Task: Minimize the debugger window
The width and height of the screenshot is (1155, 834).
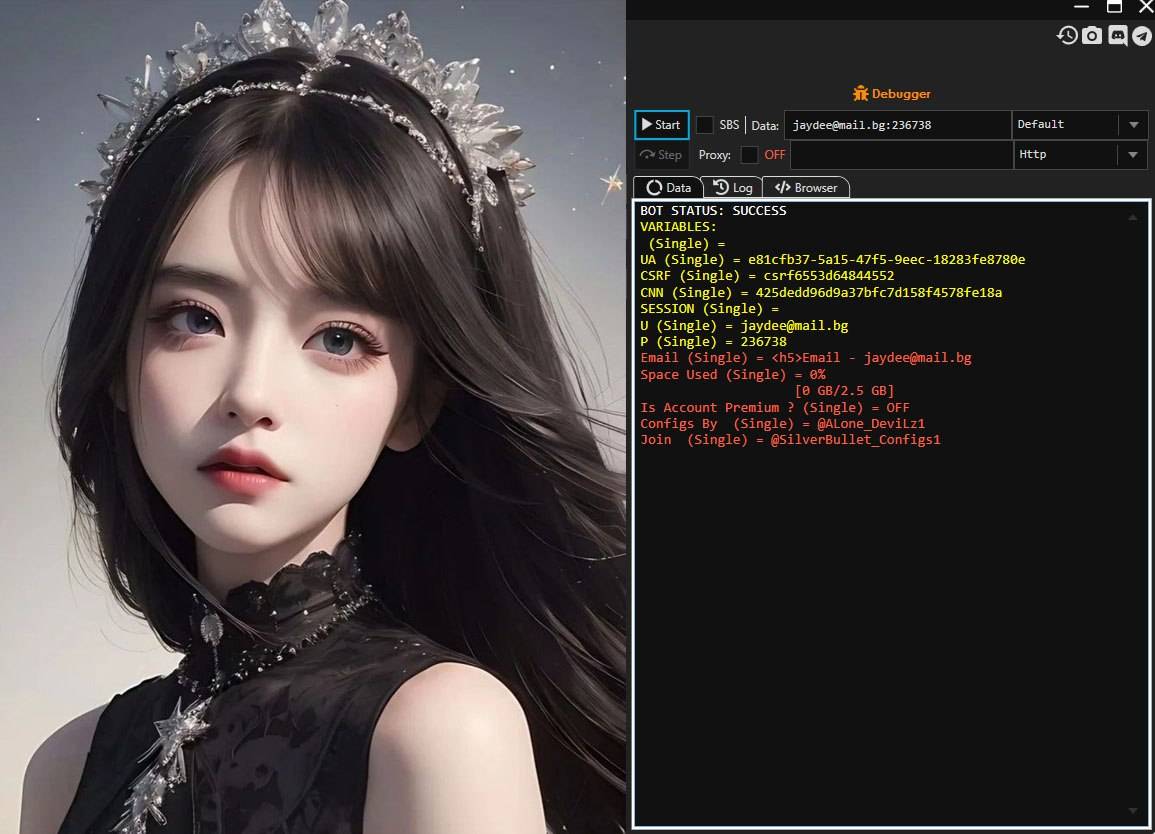Action: [1081, 7]
